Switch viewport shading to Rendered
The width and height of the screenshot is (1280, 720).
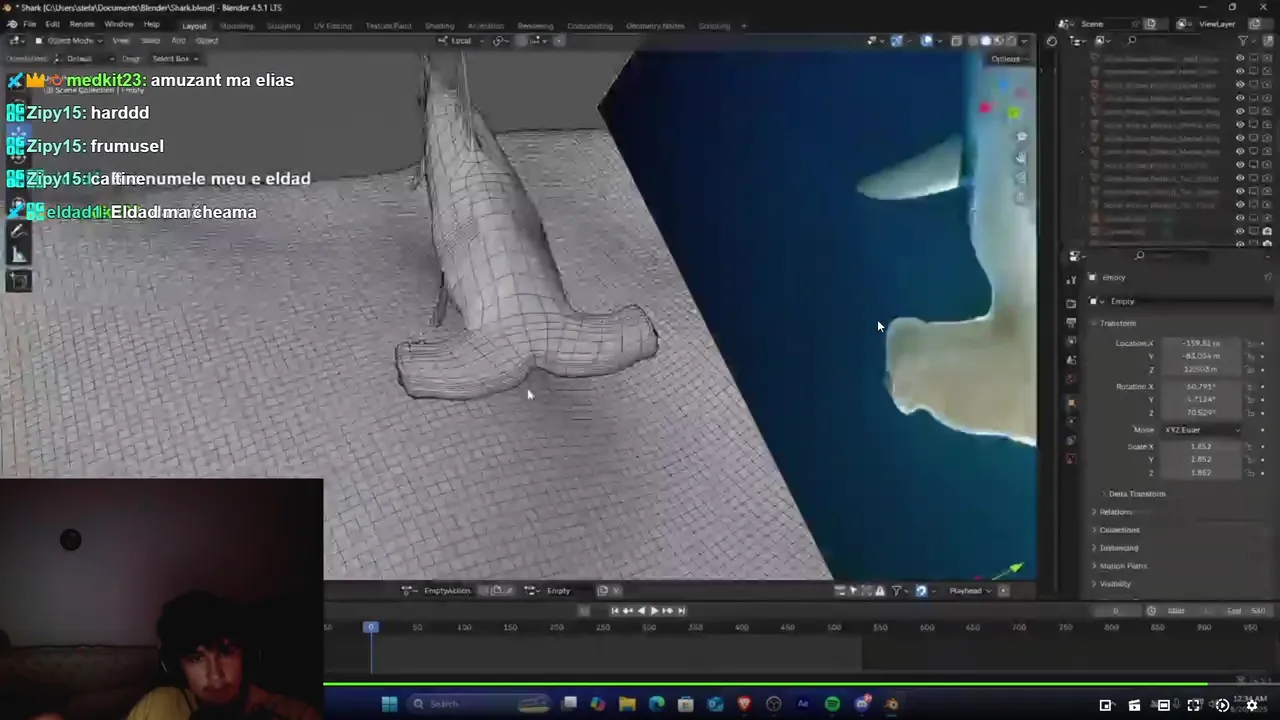[x=1010, y=41]
